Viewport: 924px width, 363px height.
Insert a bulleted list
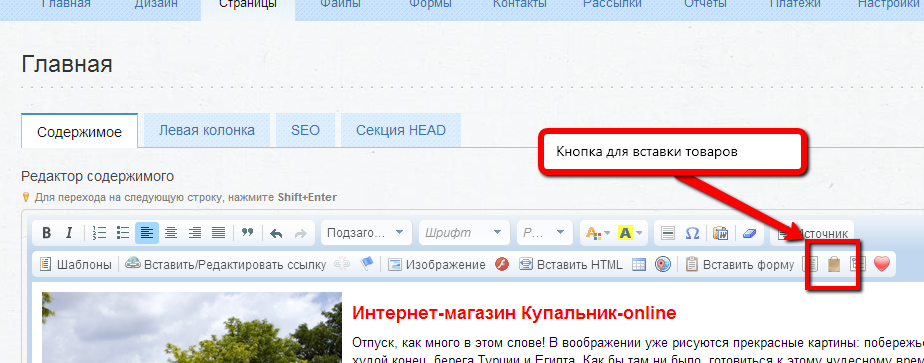(x=123, y=233)
